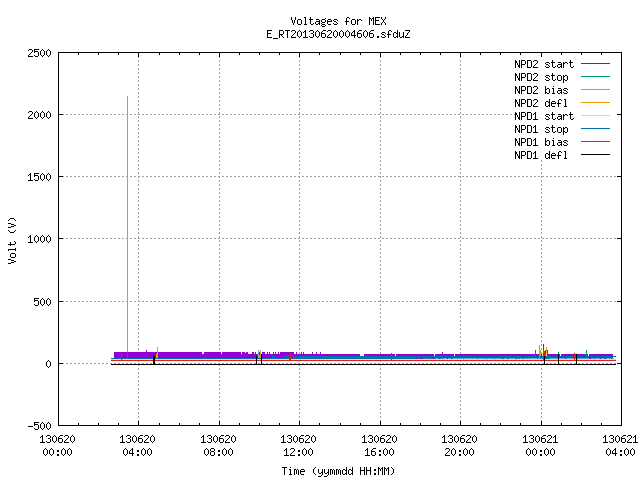This screenshot has height=480, width=640.
Task: Click the black NPD1 defl legend line
Action: [595, 155]
